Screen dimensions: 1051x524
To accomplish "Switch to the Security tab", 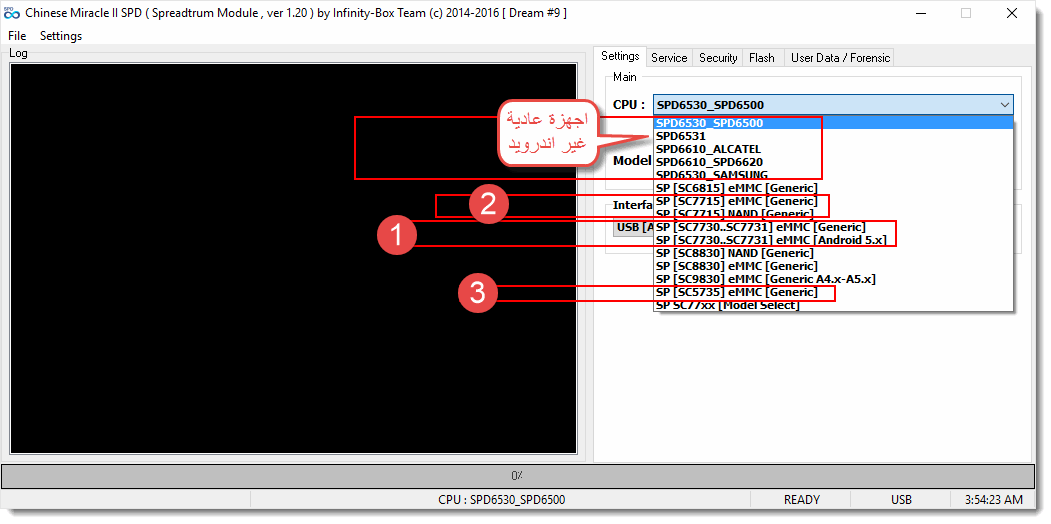I will 718,58.
